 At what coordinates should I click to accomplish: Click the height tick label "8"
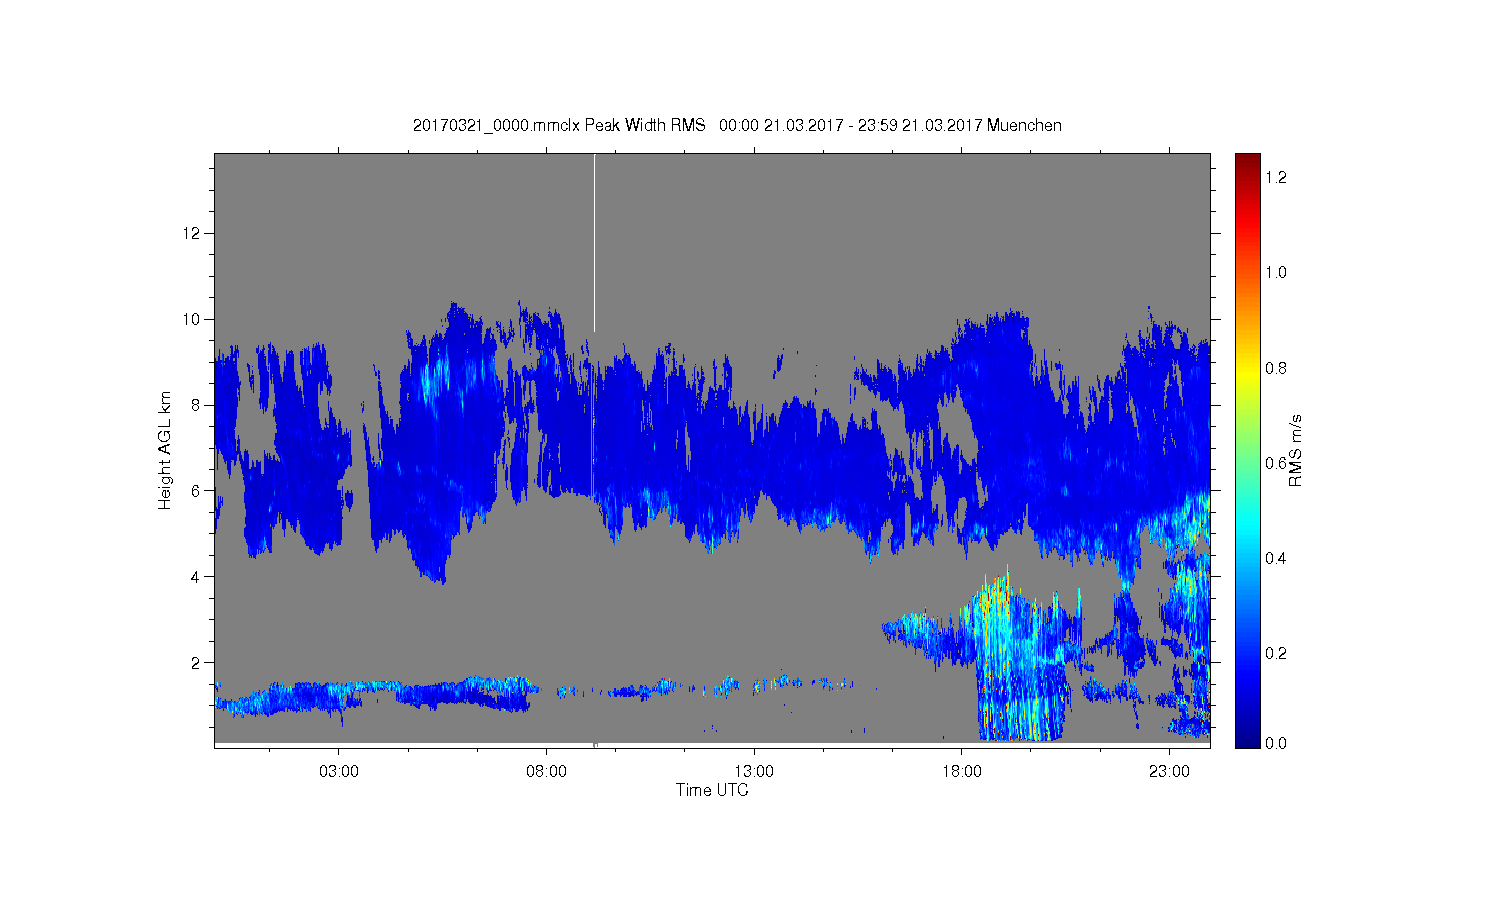[197, 405]
